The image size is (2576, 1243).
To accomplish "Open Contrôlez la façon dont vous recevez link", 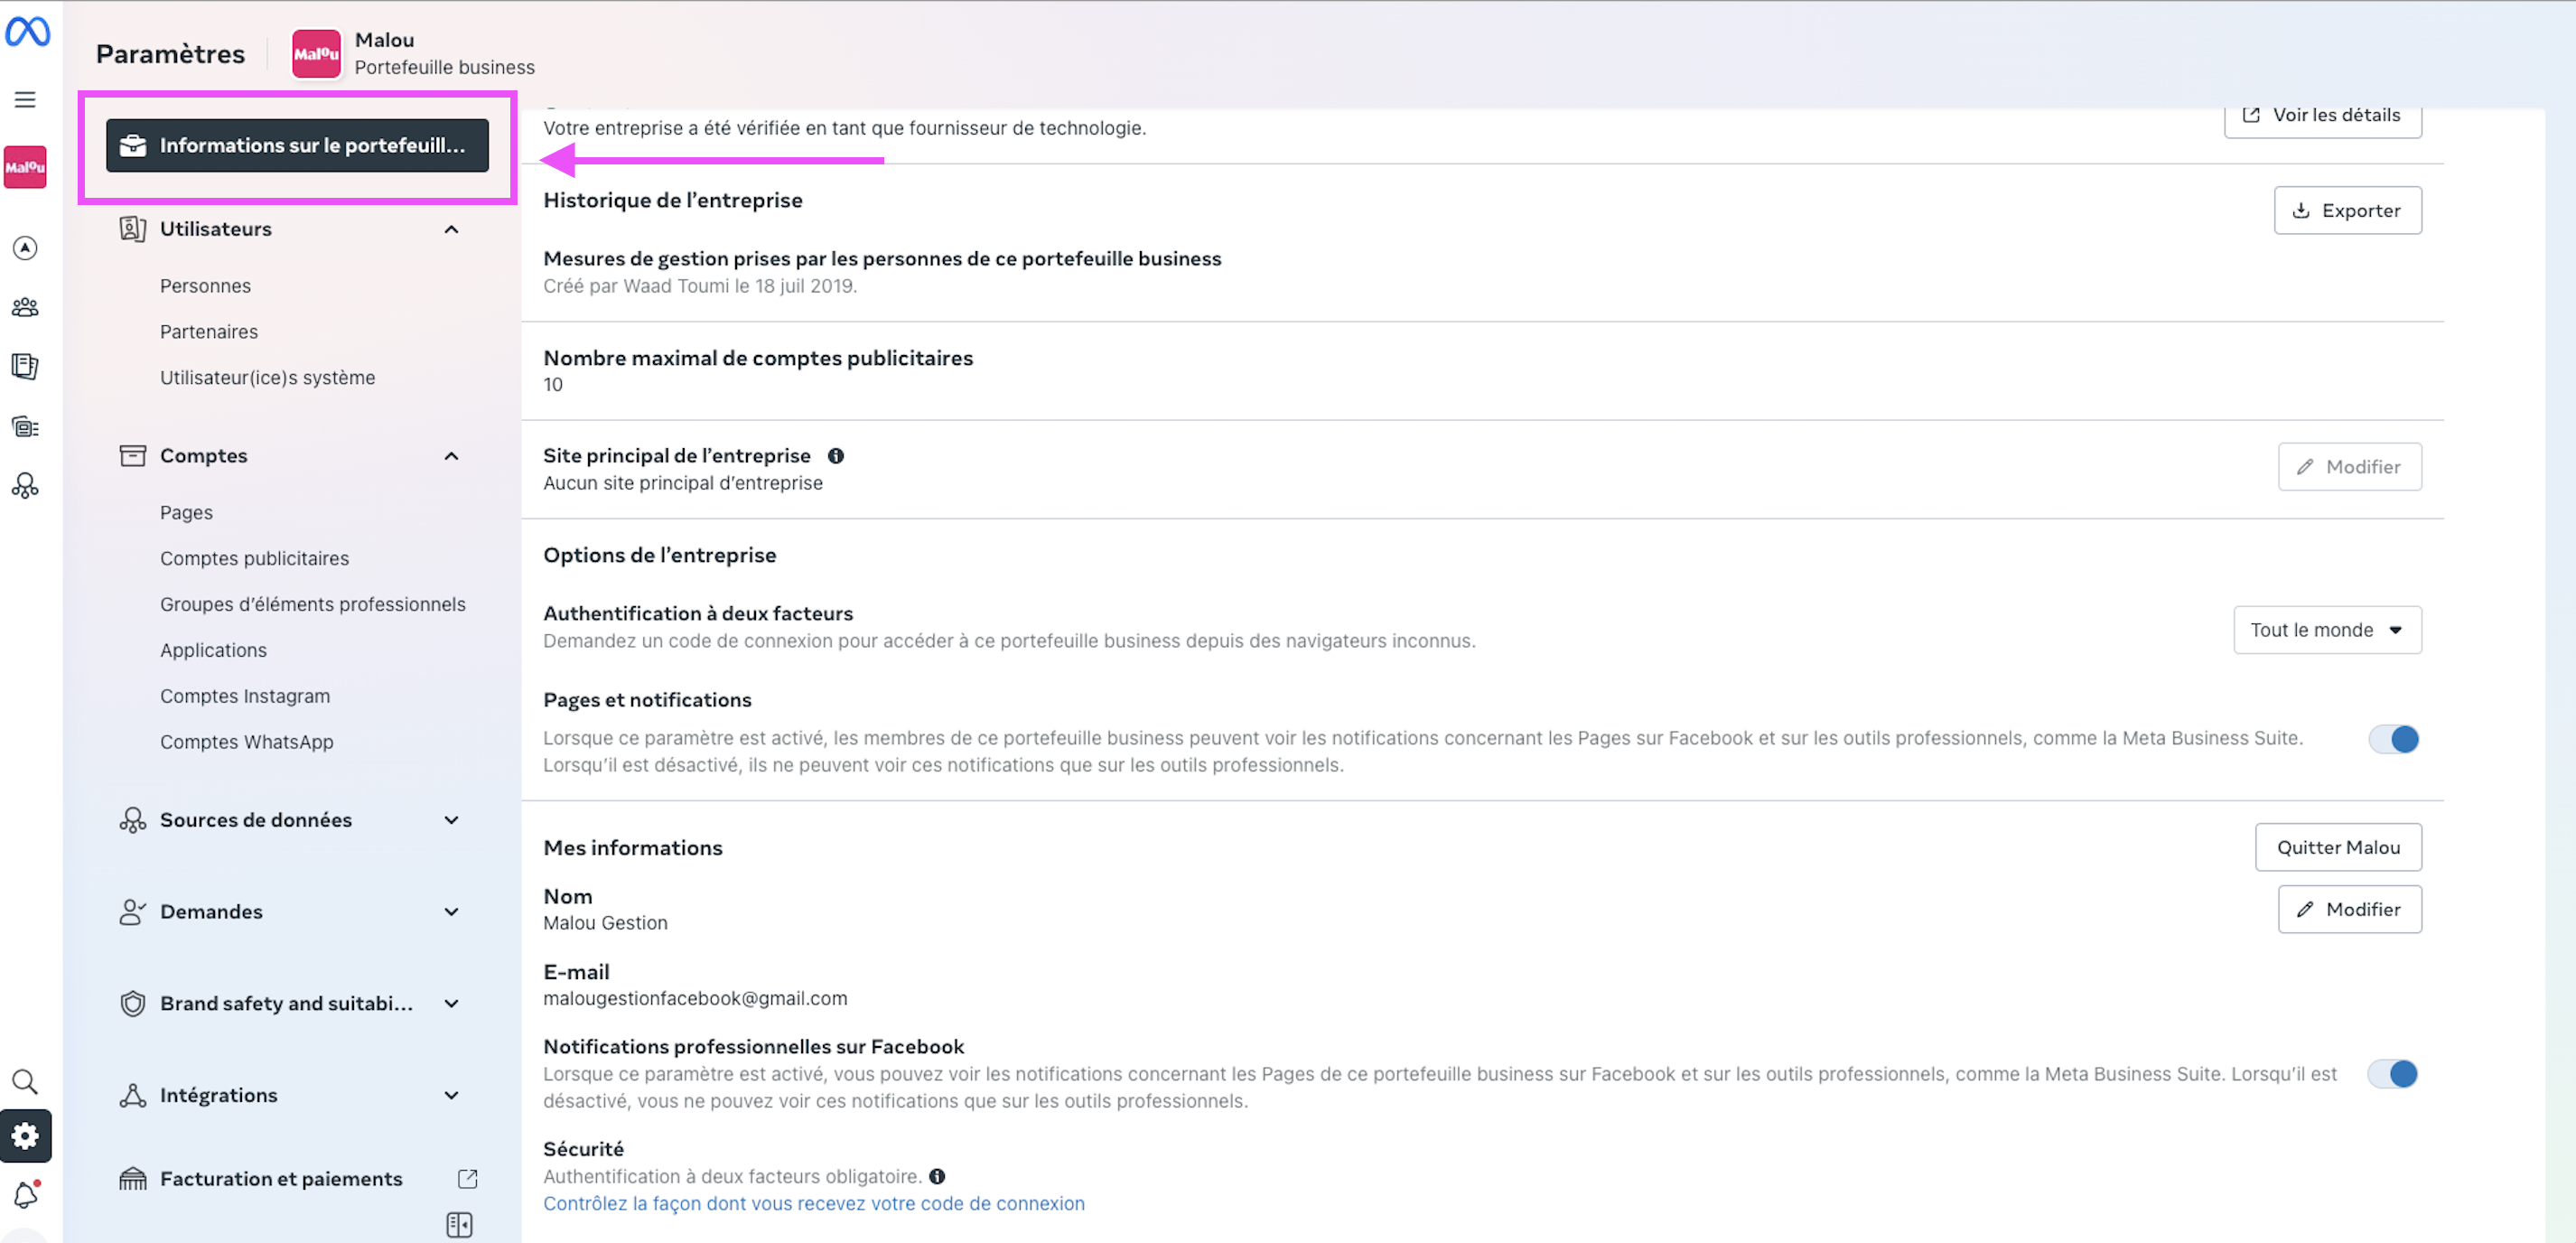I will tap(813, 1203).
